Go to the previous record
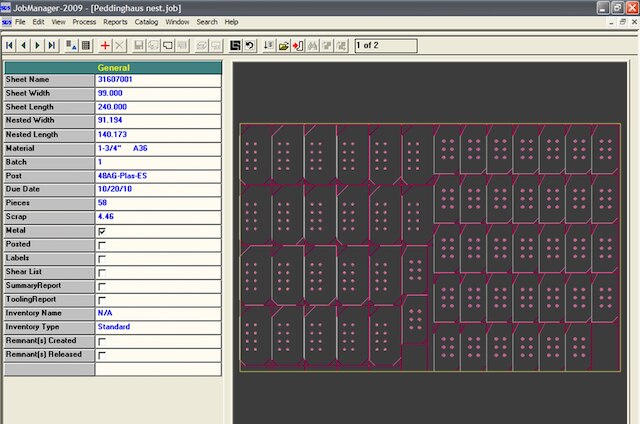This screenshot has height=424, width=640. [24, 46]
